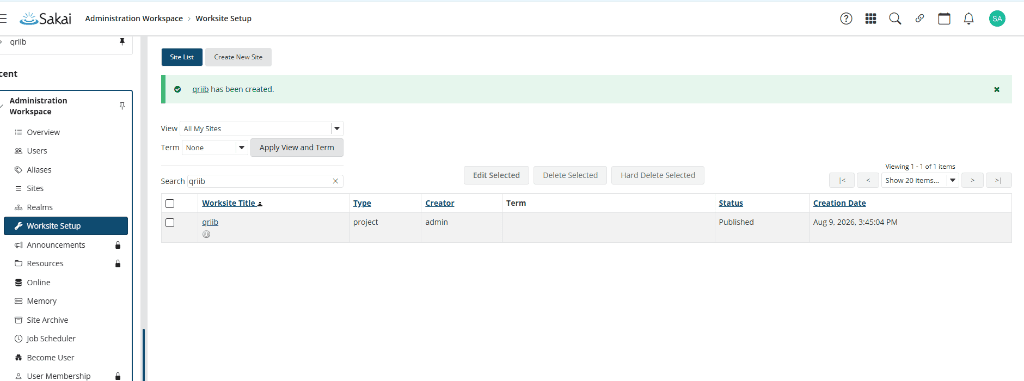The height and width of the screenshot is (381, 1024).
Task: Sort by Status column
Action: click(731, 203)
